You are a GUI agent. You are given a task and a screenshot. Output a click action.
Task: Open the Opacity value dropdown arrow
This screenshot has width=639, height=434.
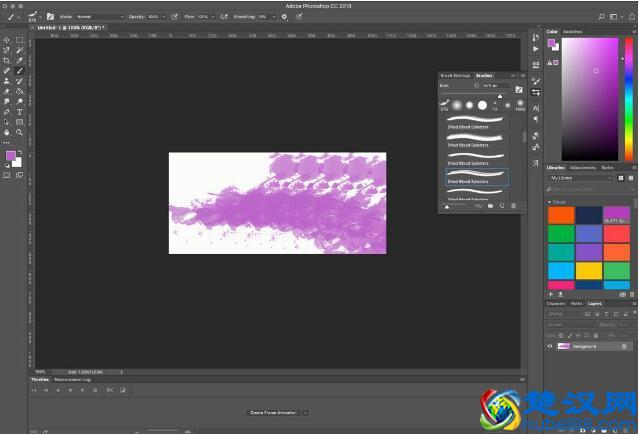click(164, 17)
